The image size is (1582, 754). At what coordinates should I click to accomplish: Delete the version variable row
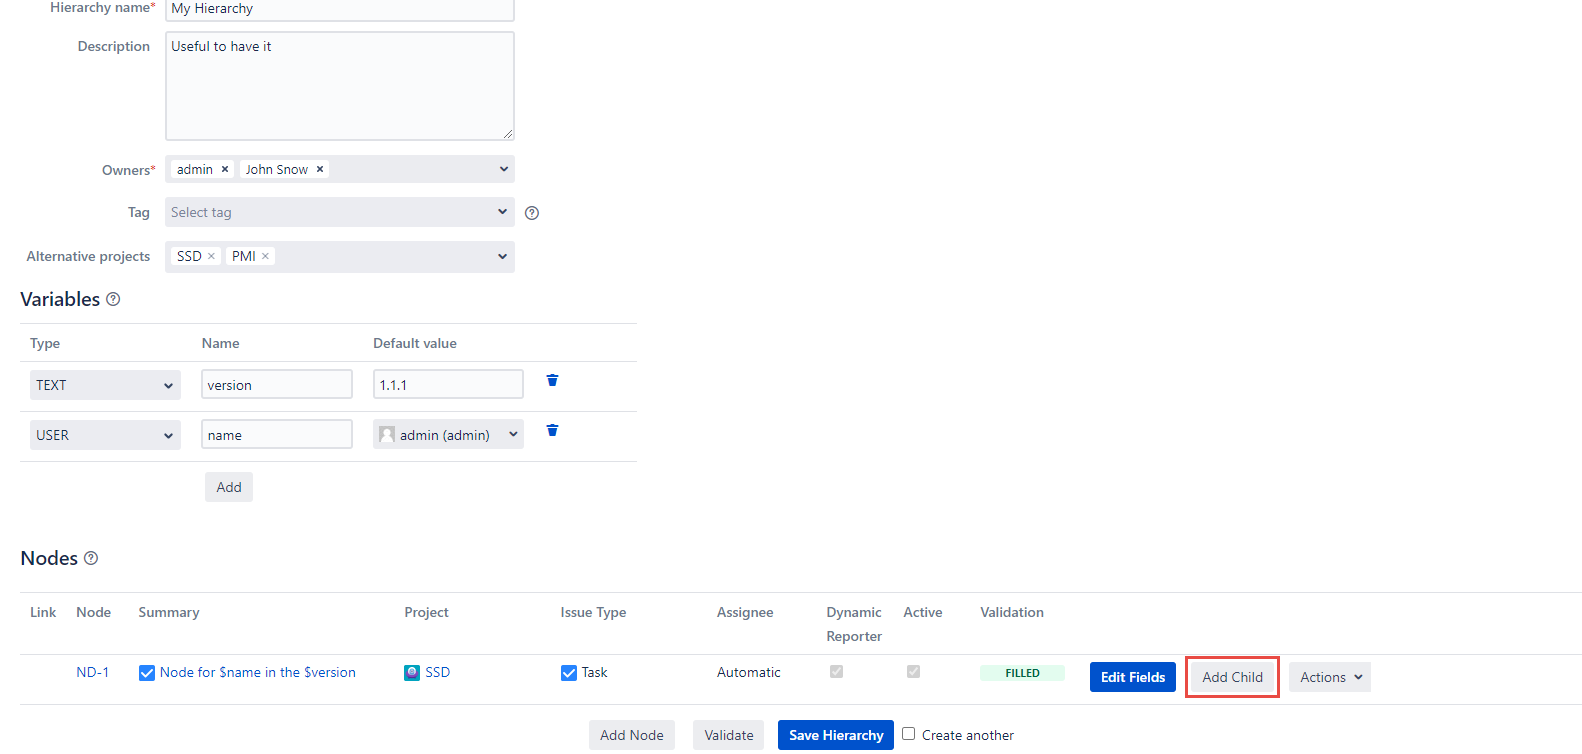552,380
